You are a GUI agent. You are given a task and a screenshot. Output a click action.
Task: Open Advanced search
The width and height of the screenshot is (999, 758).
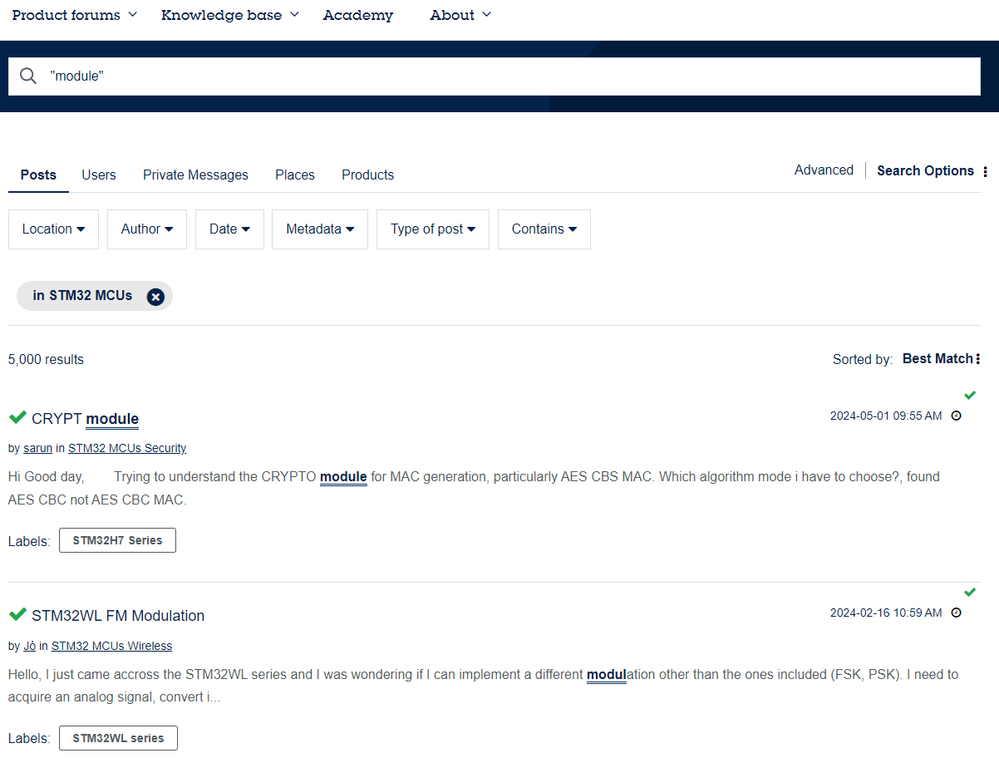click(824, 170)
